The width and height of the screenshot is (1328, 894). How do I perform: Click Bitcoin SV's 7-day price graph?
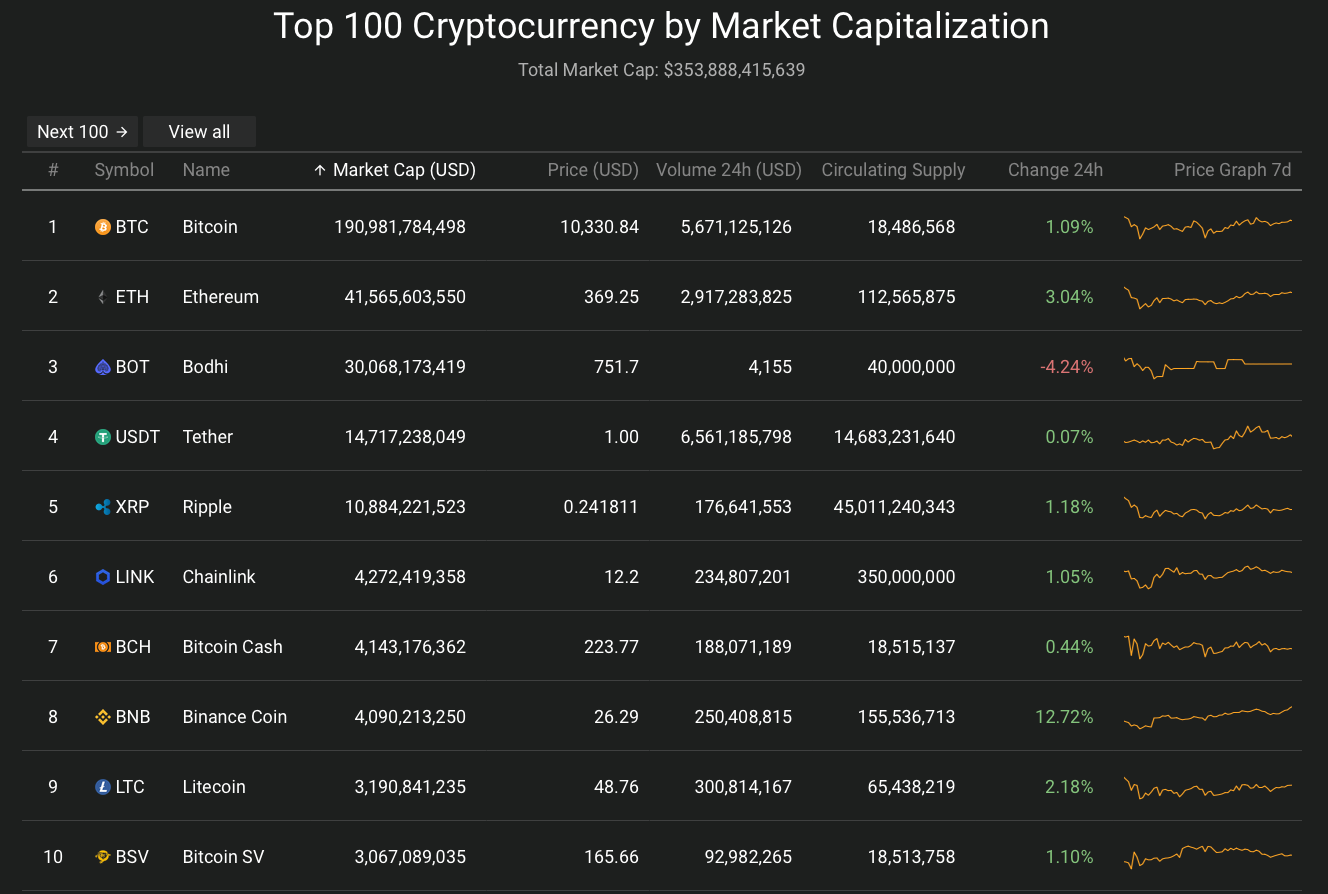click(x=1208, y=857)
